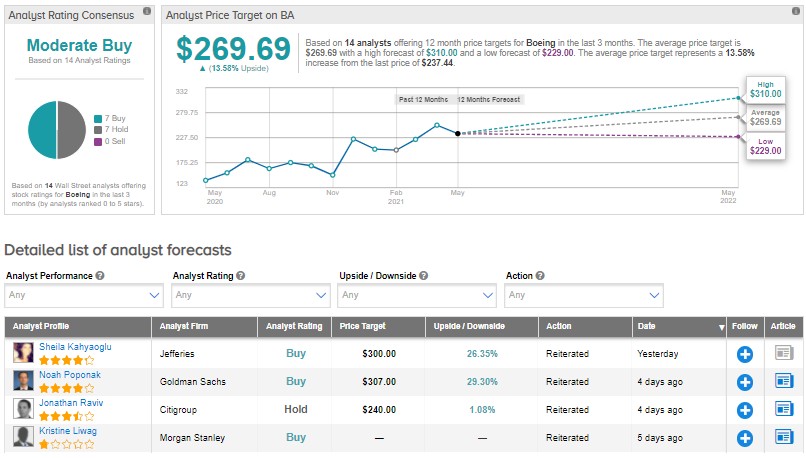Open the Analyst Performance dropdown
The height and width of the screenshot is (458, 806).
click(x=83, y=295)
